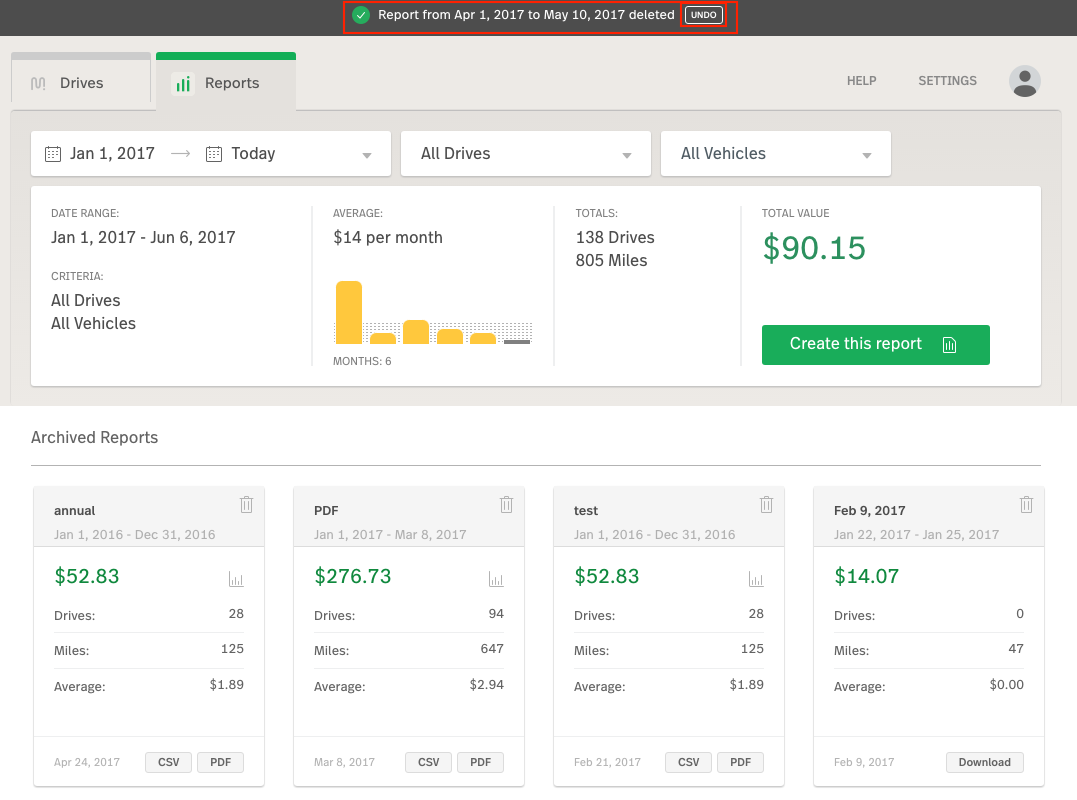Download PDF of test report
The height and width of the screenshot is (800, 1077).
point(740,762)
